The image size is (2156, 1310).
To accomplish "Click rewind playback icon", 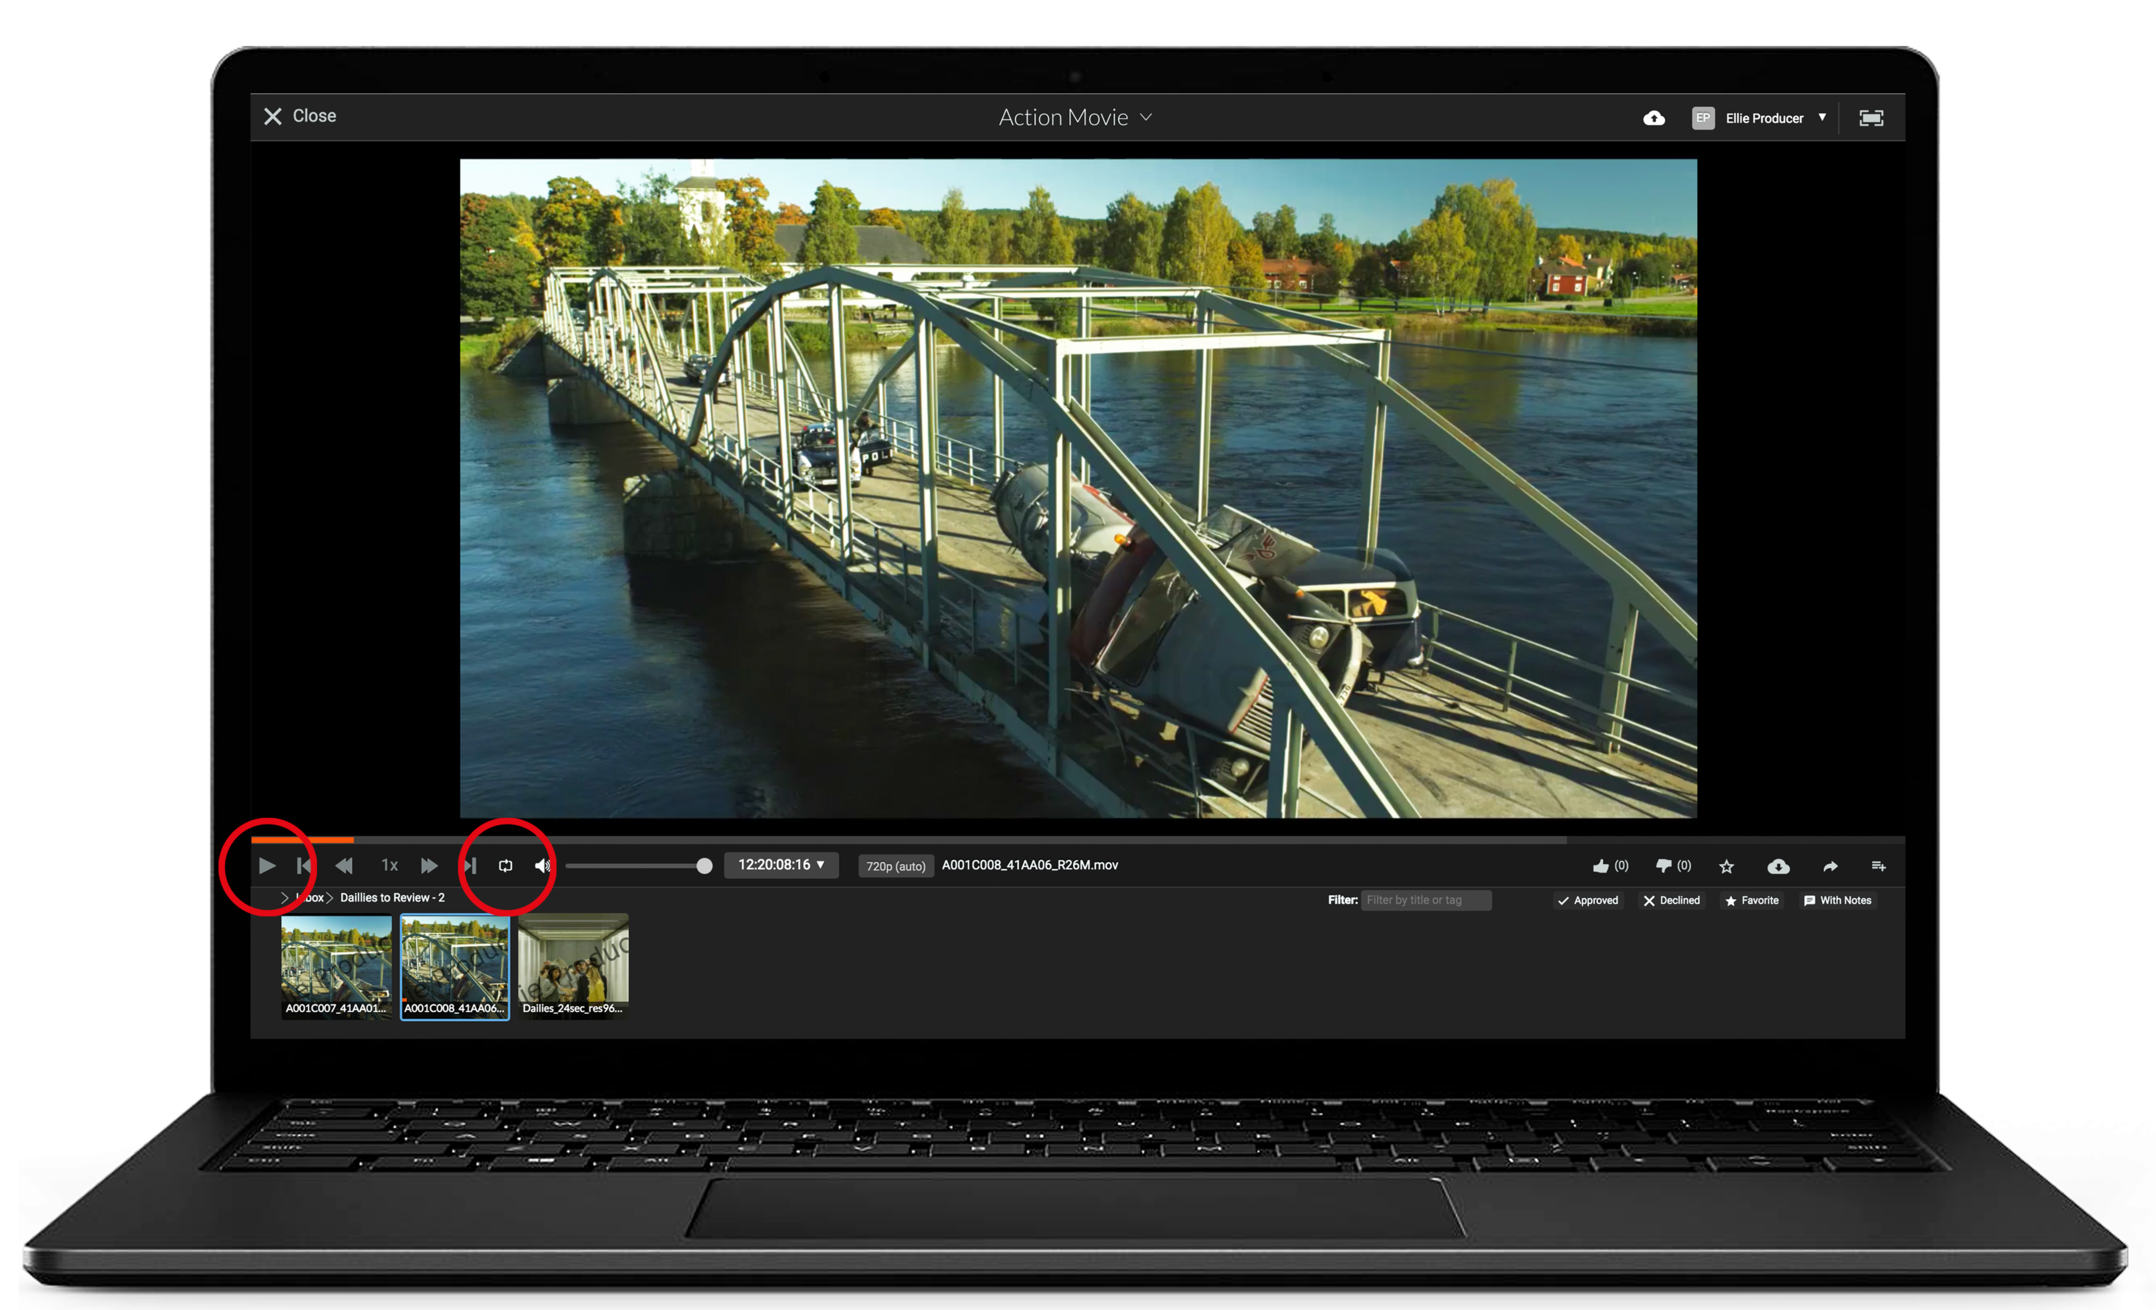I will [x=344, y=866].
